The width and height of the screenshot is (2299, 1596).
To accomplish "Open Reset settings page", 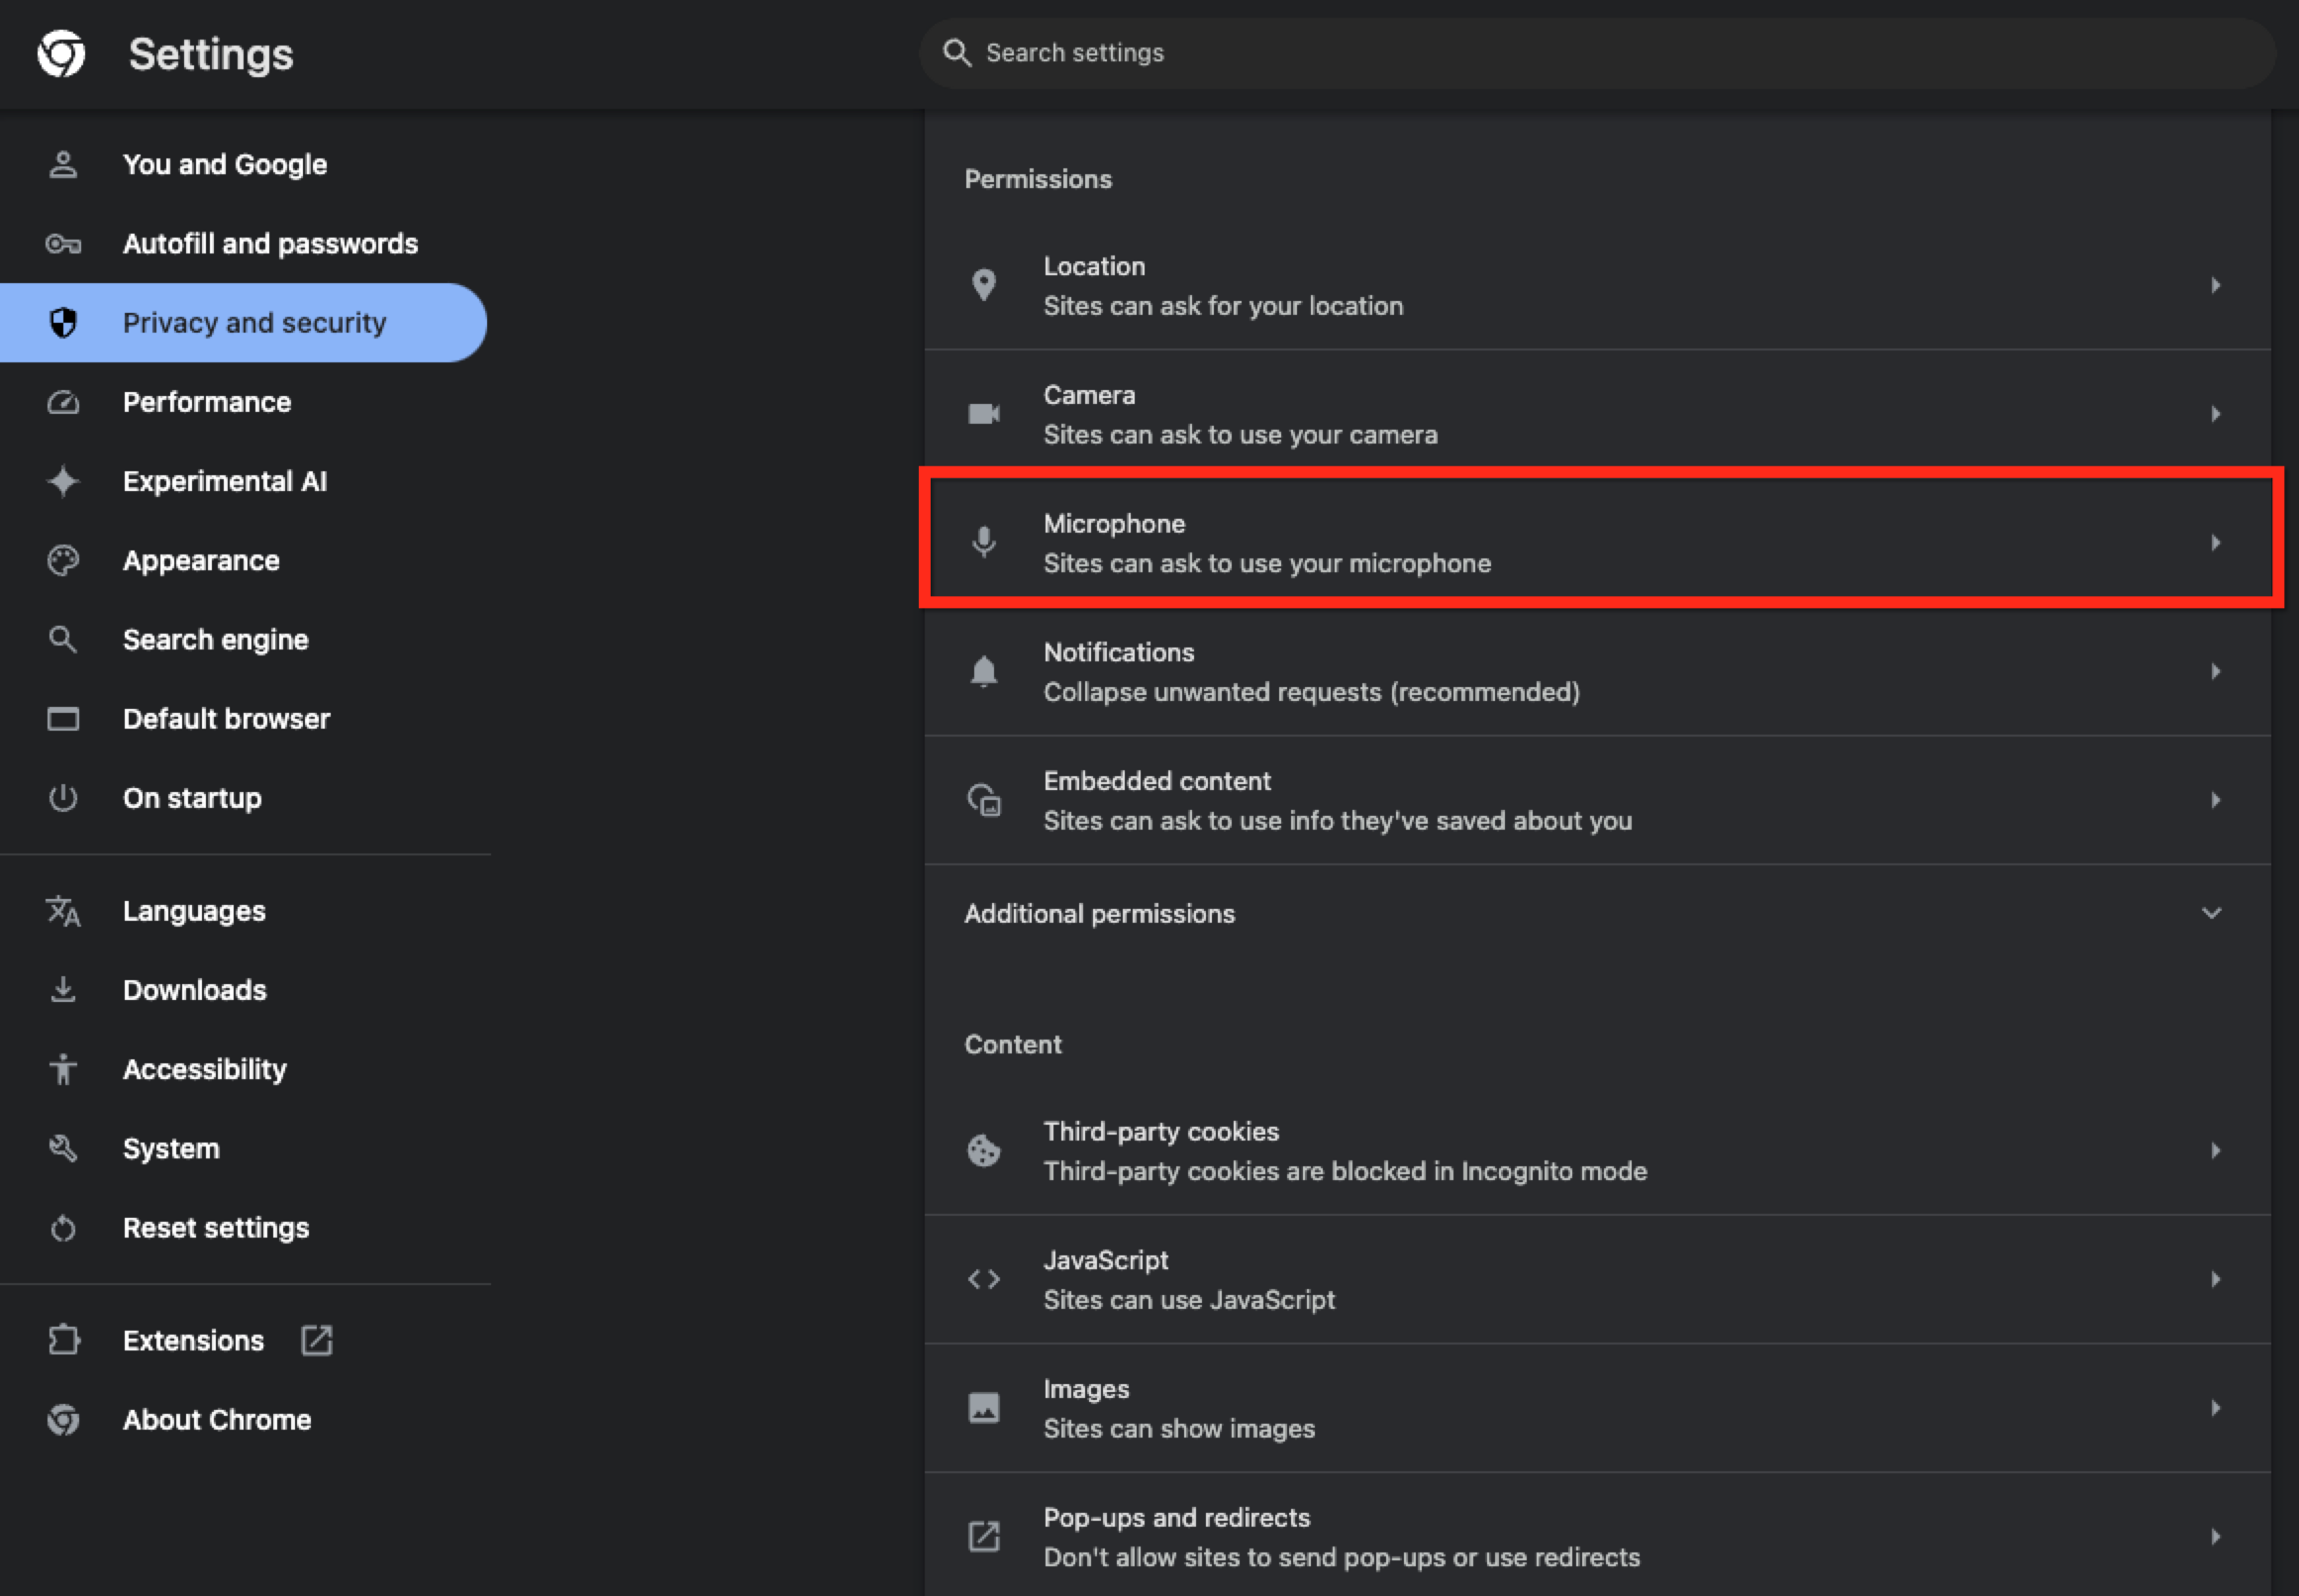I will (216, 1227).
